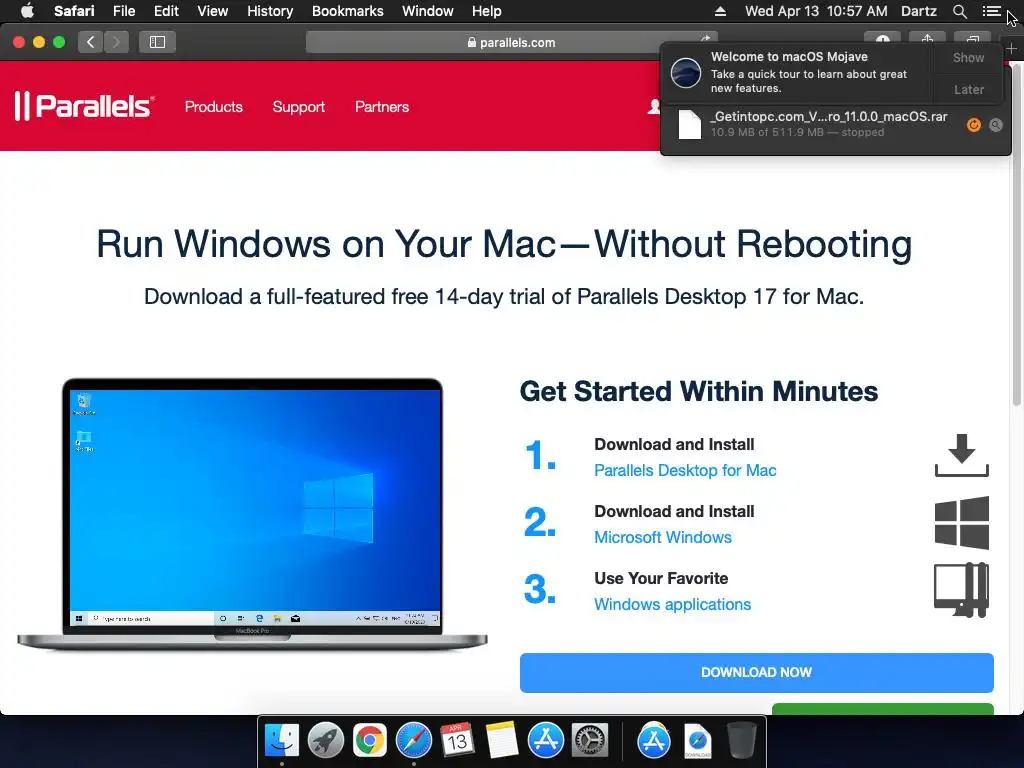
Task: Show the .rar download in Finder
Action: [x=995, y=125]
